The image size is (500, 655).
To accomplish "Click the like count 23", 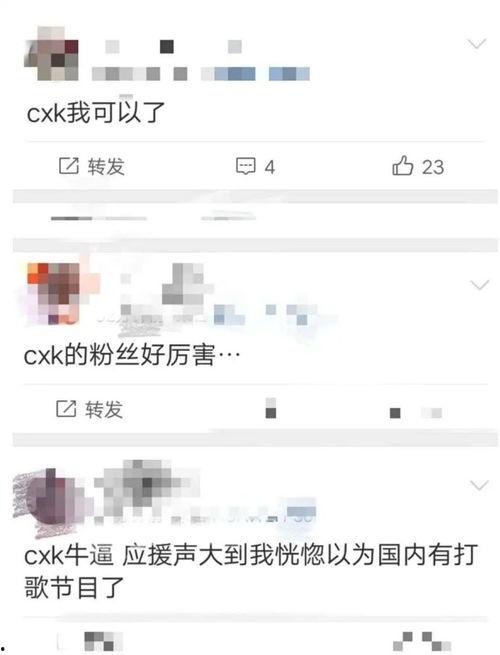I will click(433, 167).
